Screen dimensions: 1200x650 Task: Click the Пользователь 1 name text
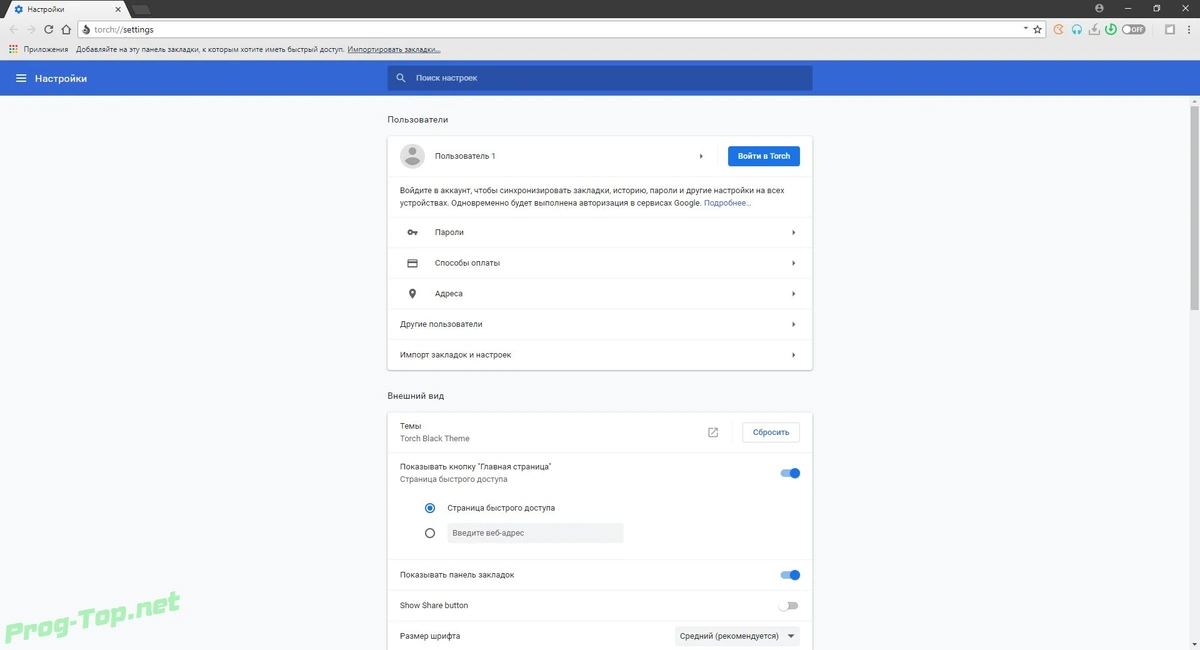click(465, 156)
